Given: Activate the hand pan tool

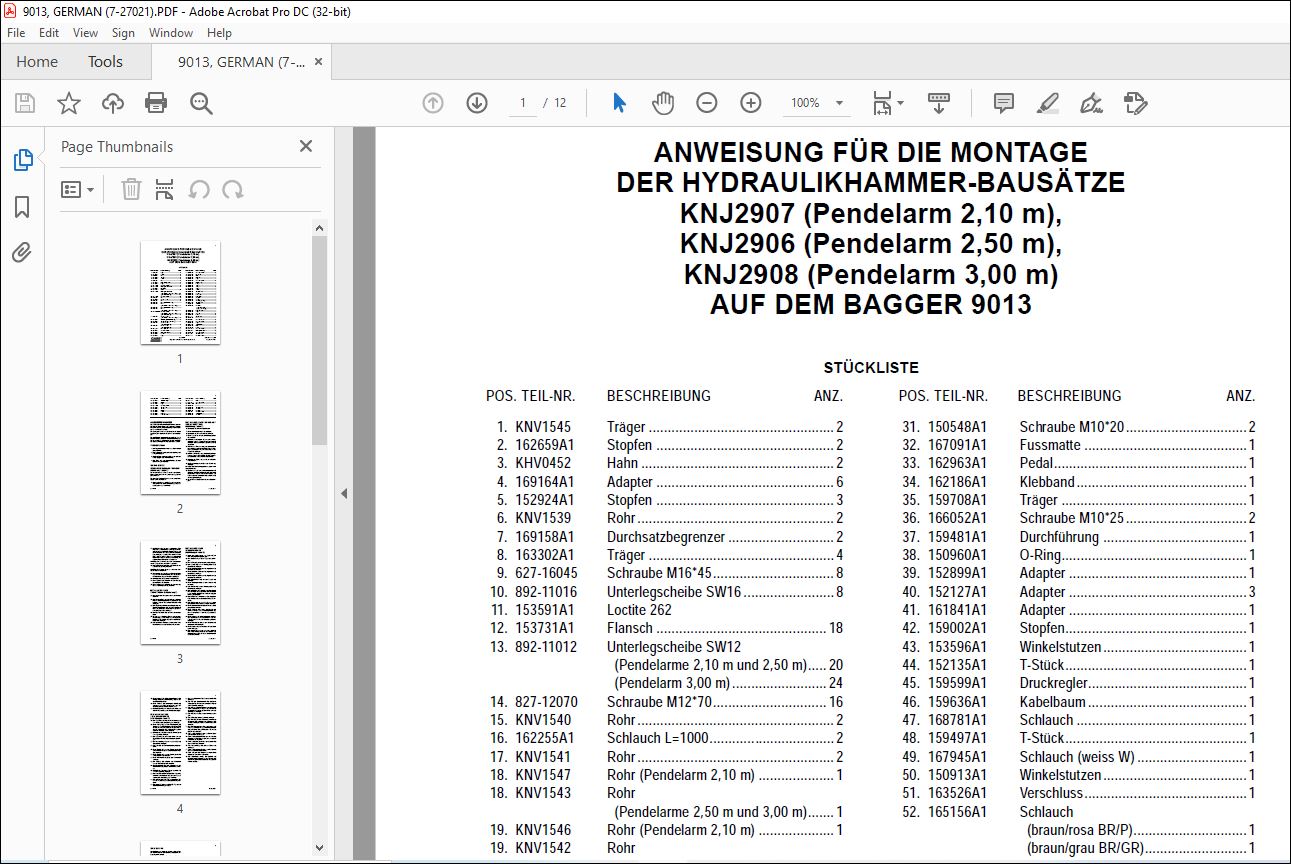Looking at the screenshot, I should pos(663,103).
